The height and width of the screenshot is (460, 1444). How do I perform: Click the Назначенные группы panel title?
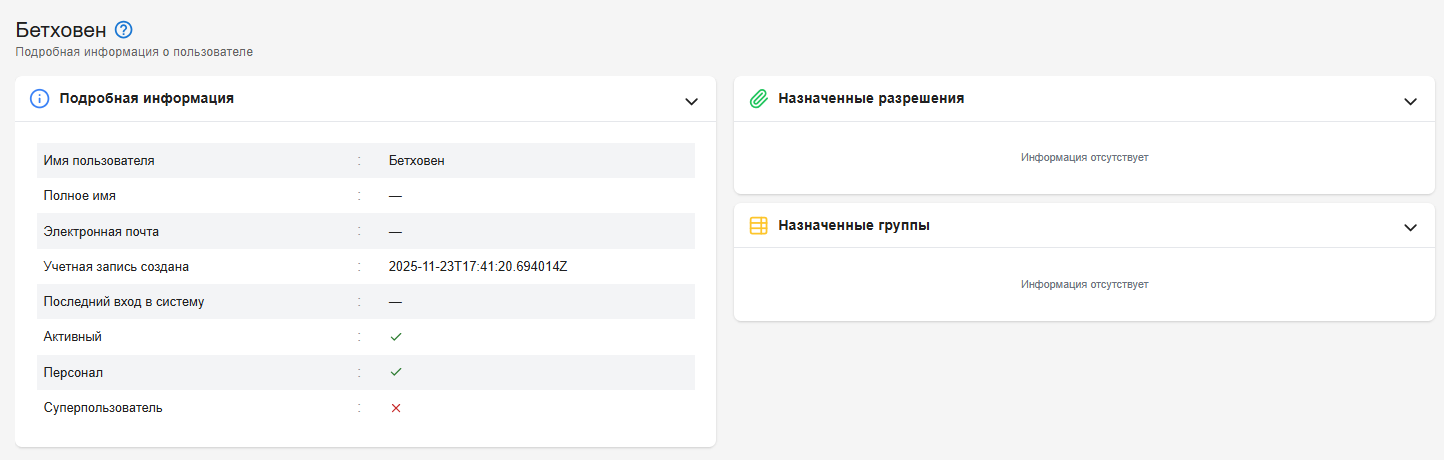point(854,226)
